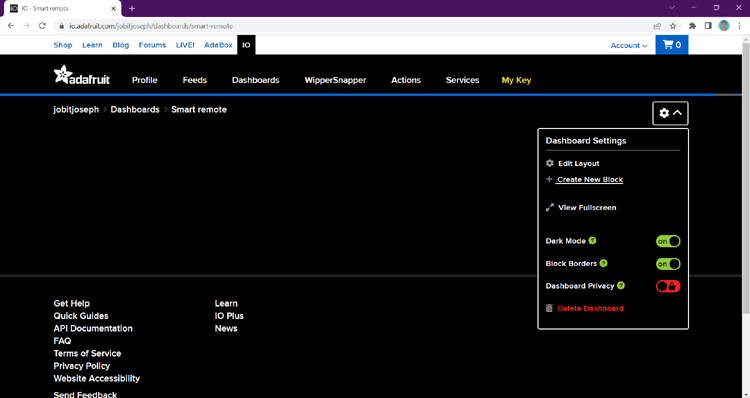Expand the Account dropdown

[x=629, y=45]
